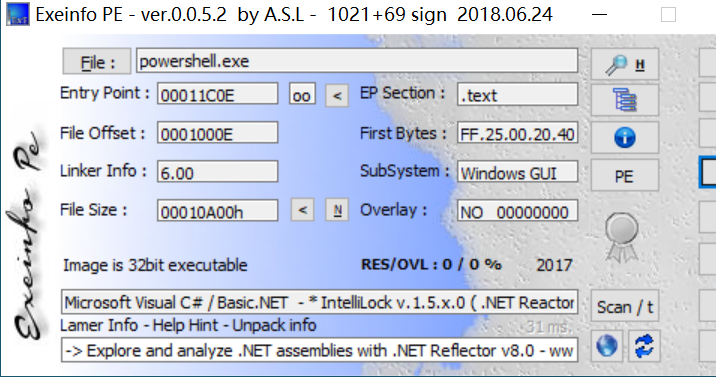Select the .NET Reflector hint text field
This screenshot has height=377, width=716.
click(x=320, y=351)
